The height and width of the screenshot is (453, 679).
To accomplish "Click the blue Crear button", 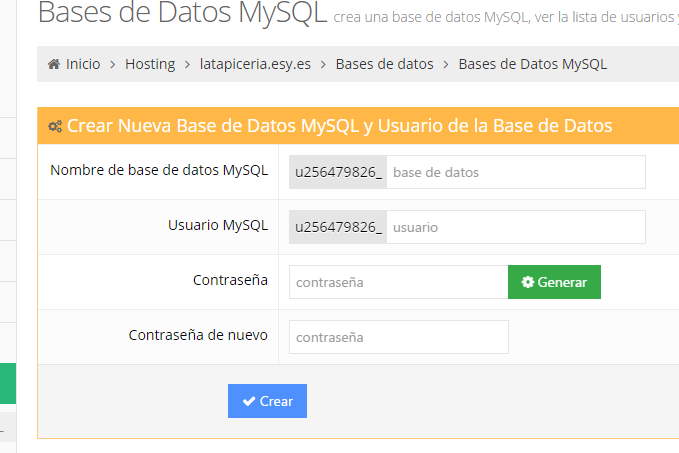I will 267,401.
